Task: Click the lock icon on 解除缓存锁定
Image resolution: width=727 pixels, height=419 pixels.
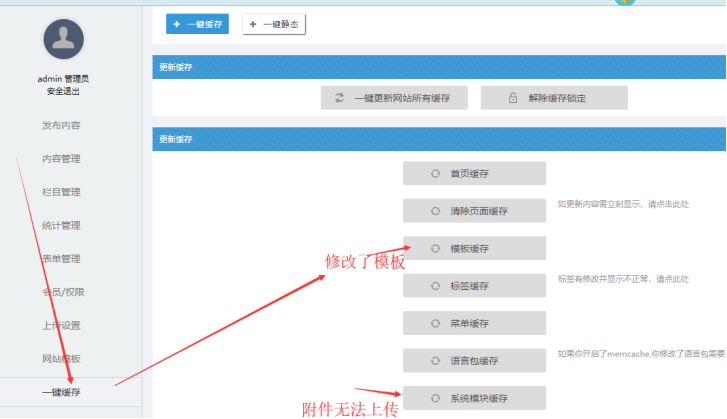Action: 512,98
